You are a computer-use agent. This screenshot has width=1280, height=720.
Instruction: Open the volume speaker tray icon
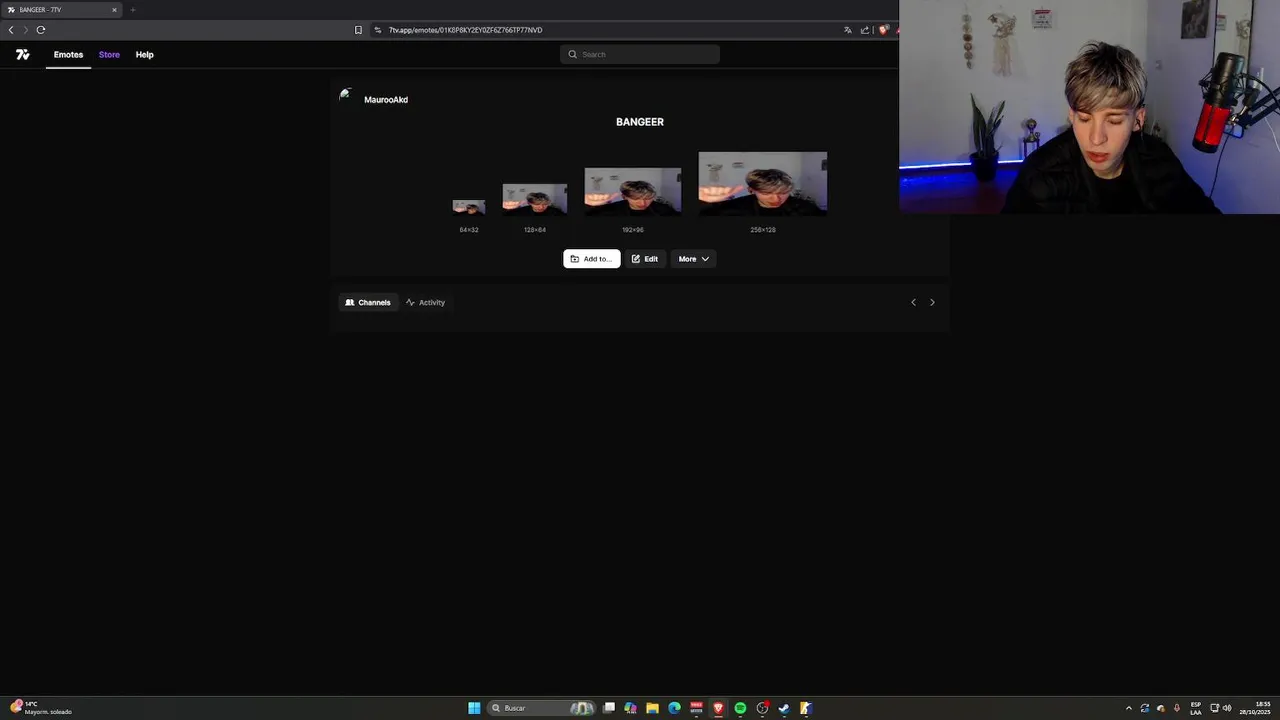click(x=1227, y=708)
